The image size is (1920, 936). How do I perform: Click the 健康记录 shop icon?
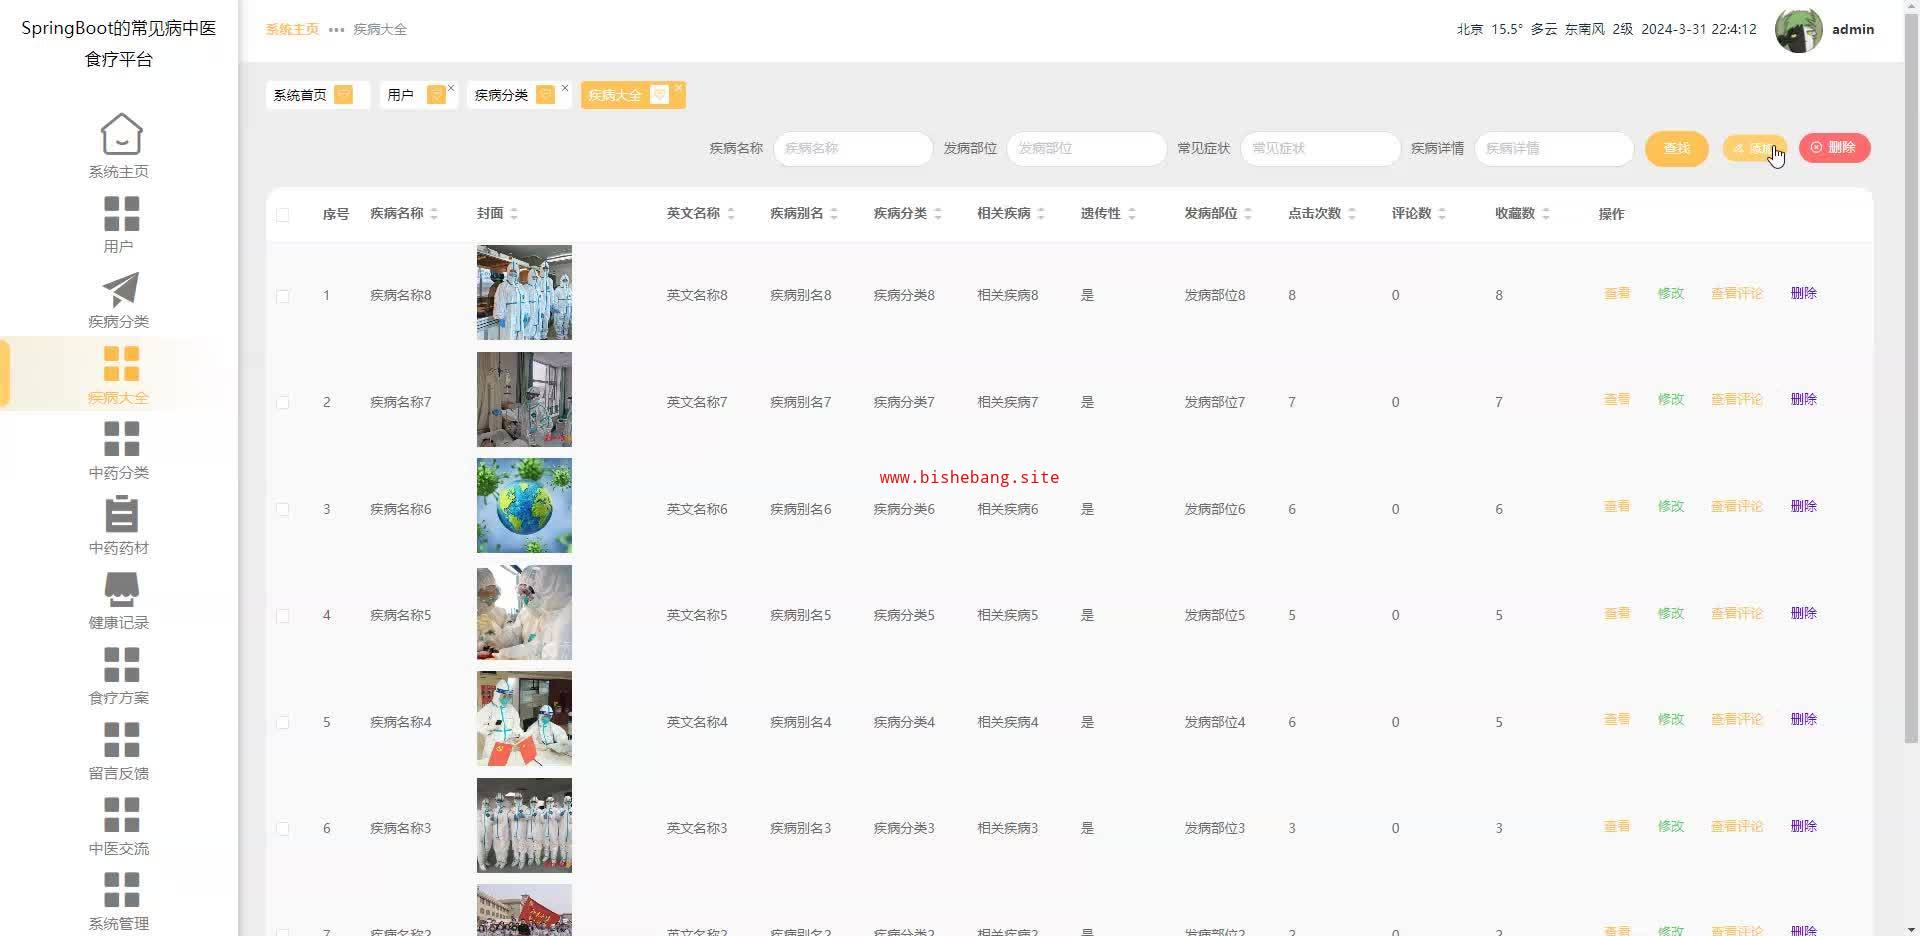(121, 589)
